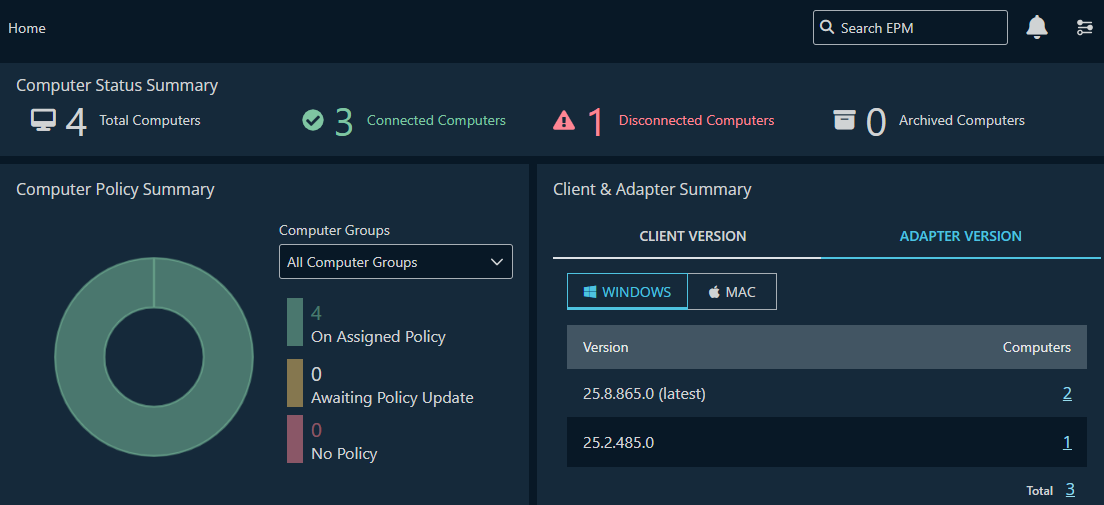
Task: Click the tan Awaiting Policy Update swatch
Action: (294, 382)
